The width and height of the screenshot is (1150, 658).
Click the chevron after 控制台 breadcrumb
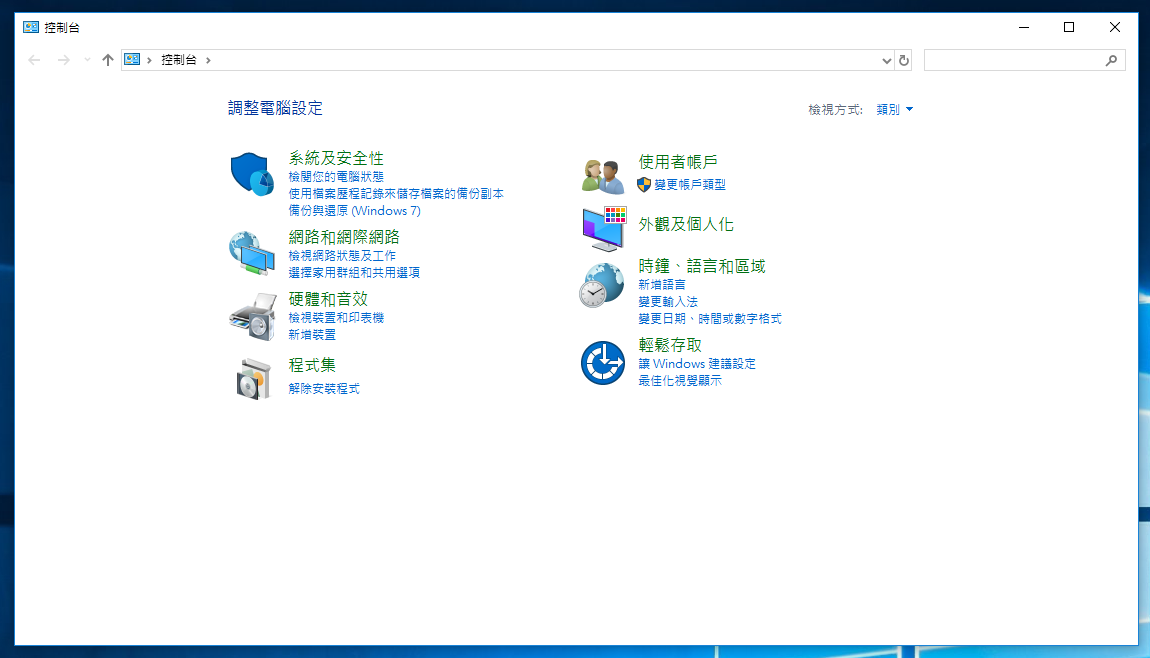click(208, 60)
